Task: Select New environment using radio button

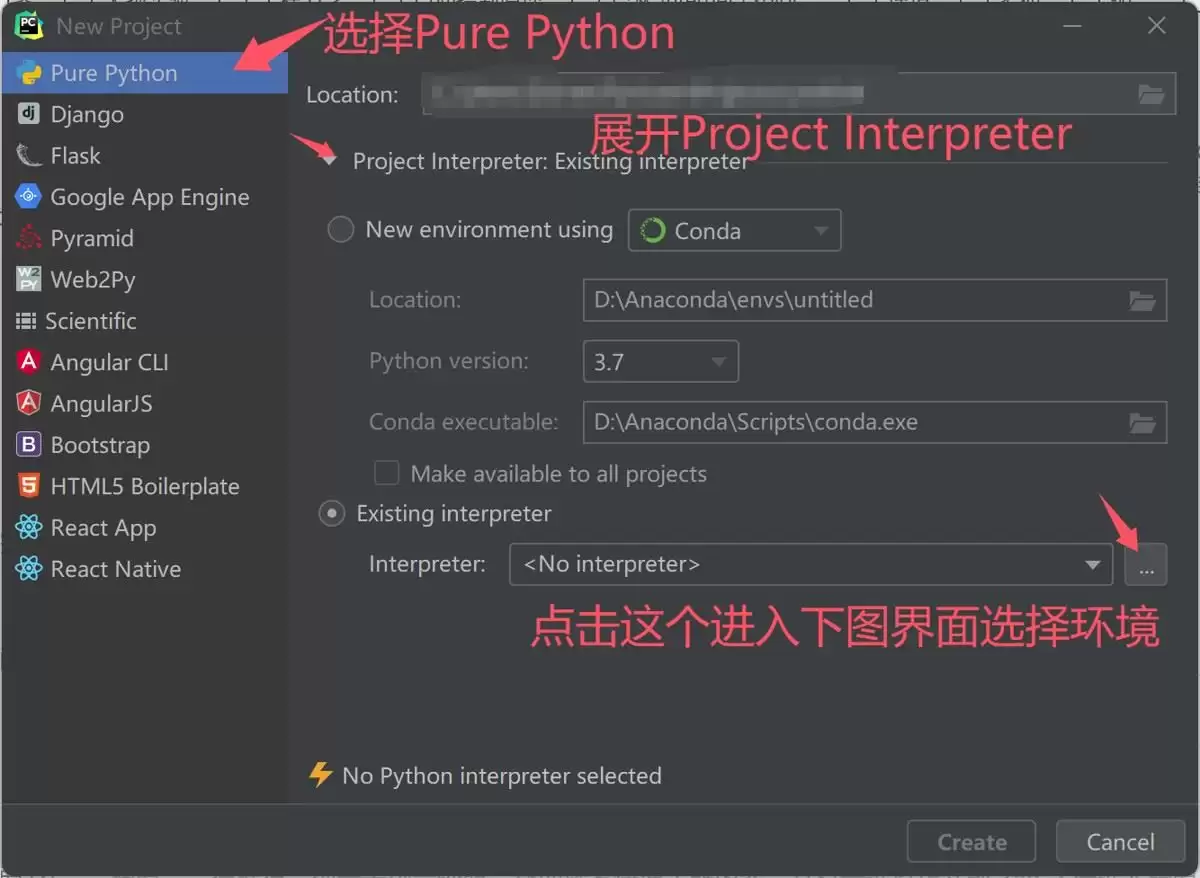Action: click(341, 230)
